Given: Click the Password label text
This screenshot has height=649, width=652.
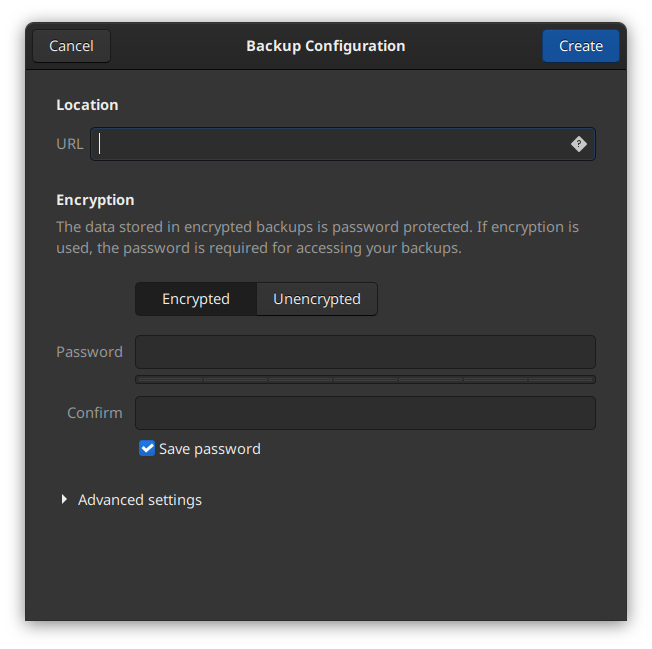Looking at the screenshot, I should 89,352.
